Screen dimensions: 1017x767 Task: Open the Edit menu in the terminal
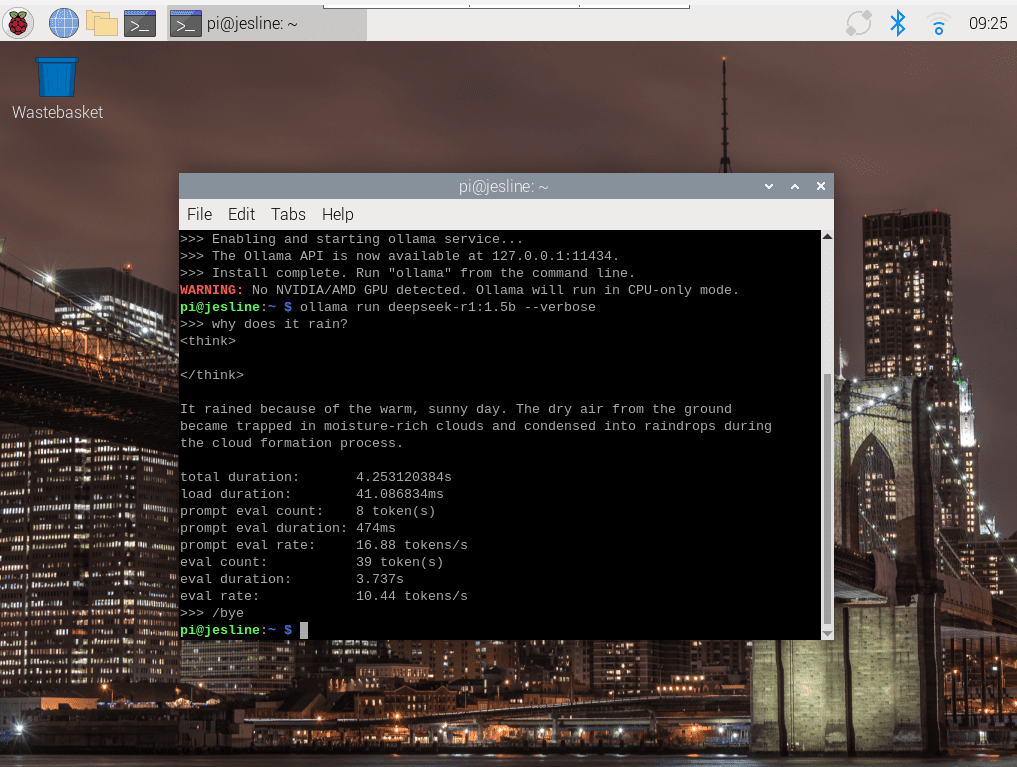241,214
